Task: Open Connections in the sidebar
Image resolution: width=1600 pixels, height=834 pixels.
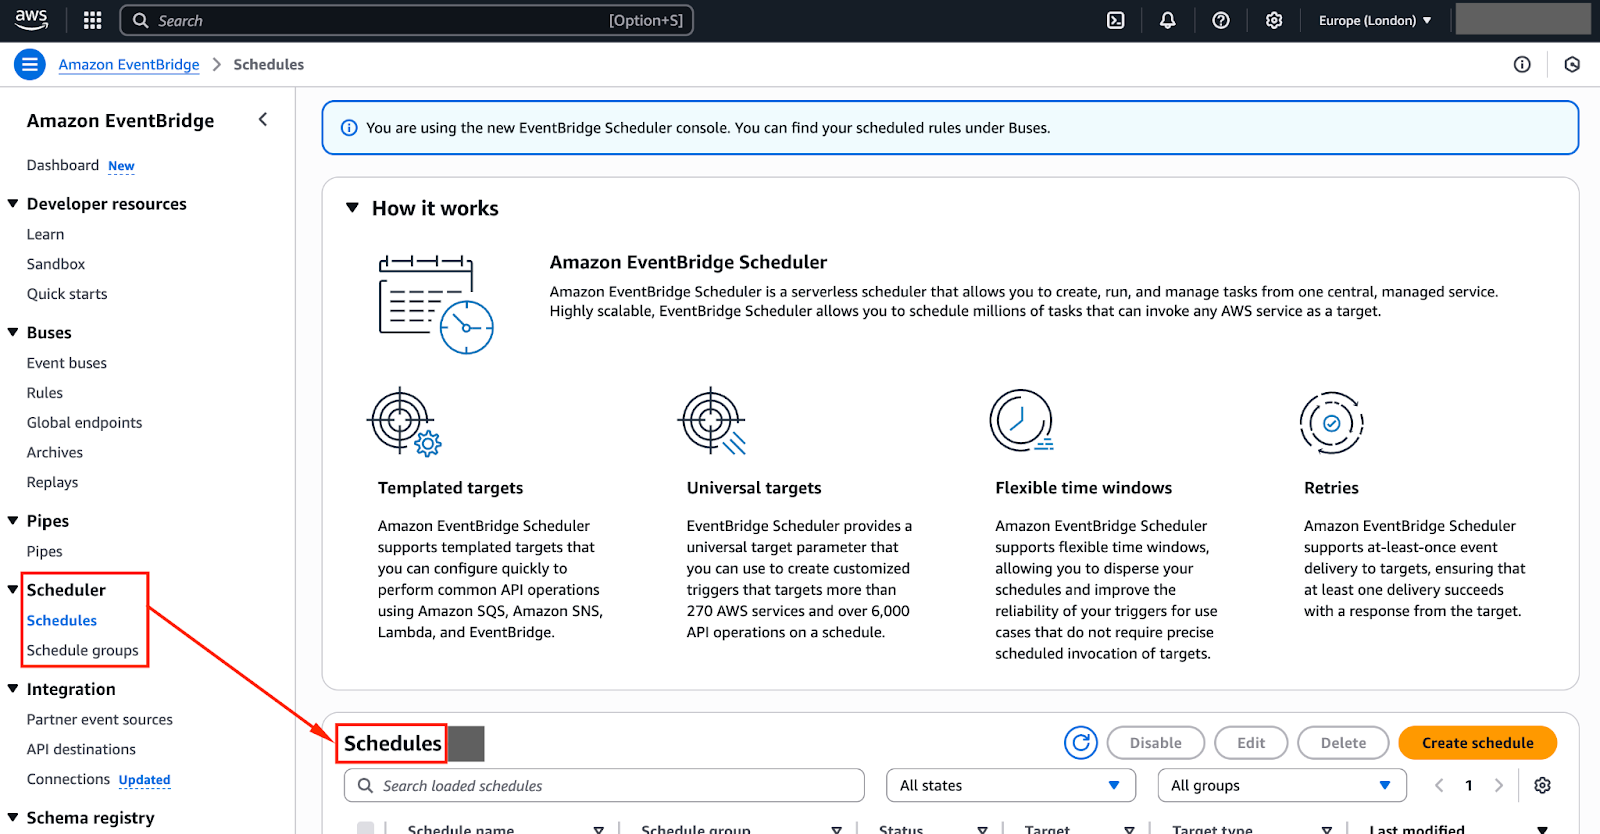Action: click(68, 779)
